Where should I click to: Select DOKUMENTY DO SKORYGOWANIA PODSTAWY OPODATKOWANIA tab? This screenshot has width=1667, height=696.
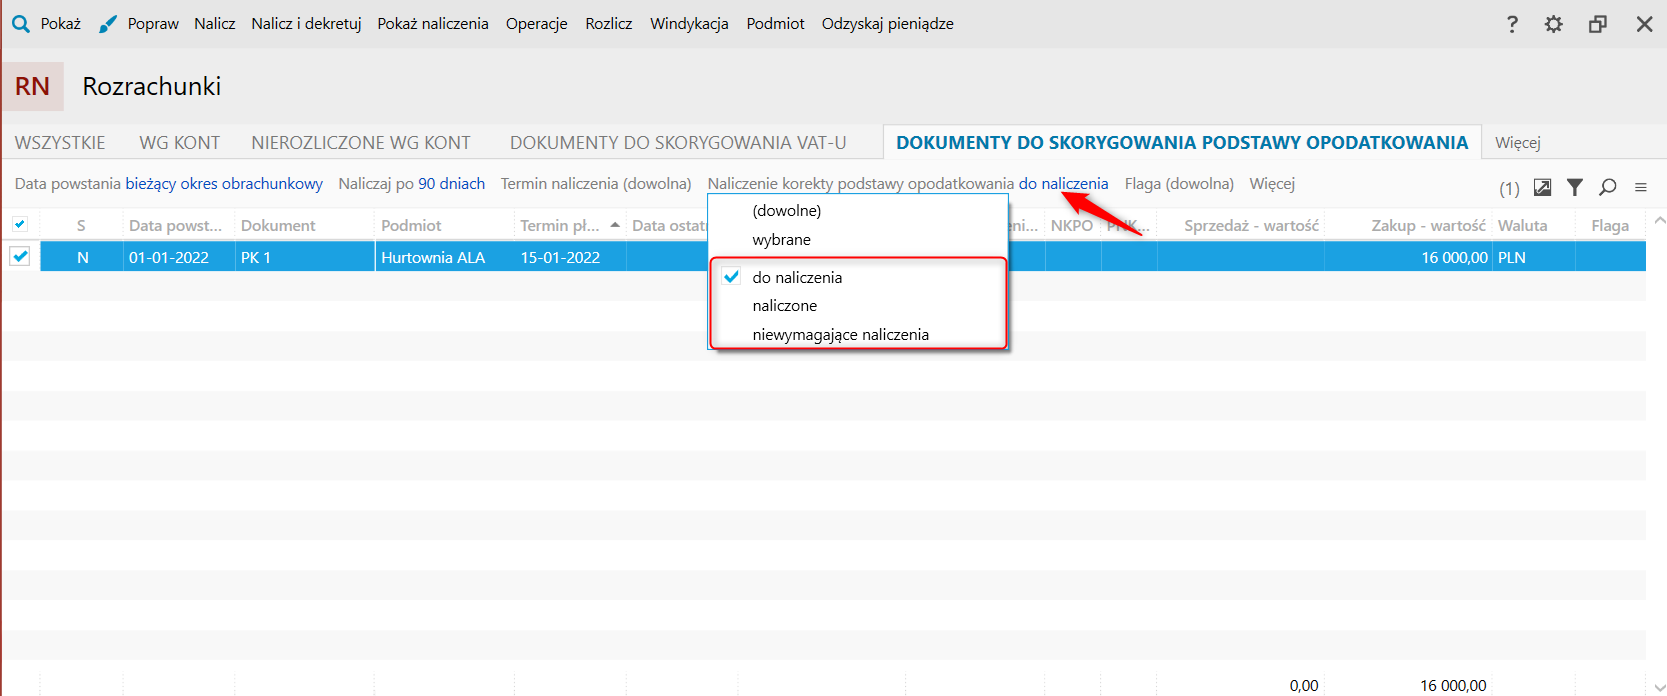[1182, 143]
